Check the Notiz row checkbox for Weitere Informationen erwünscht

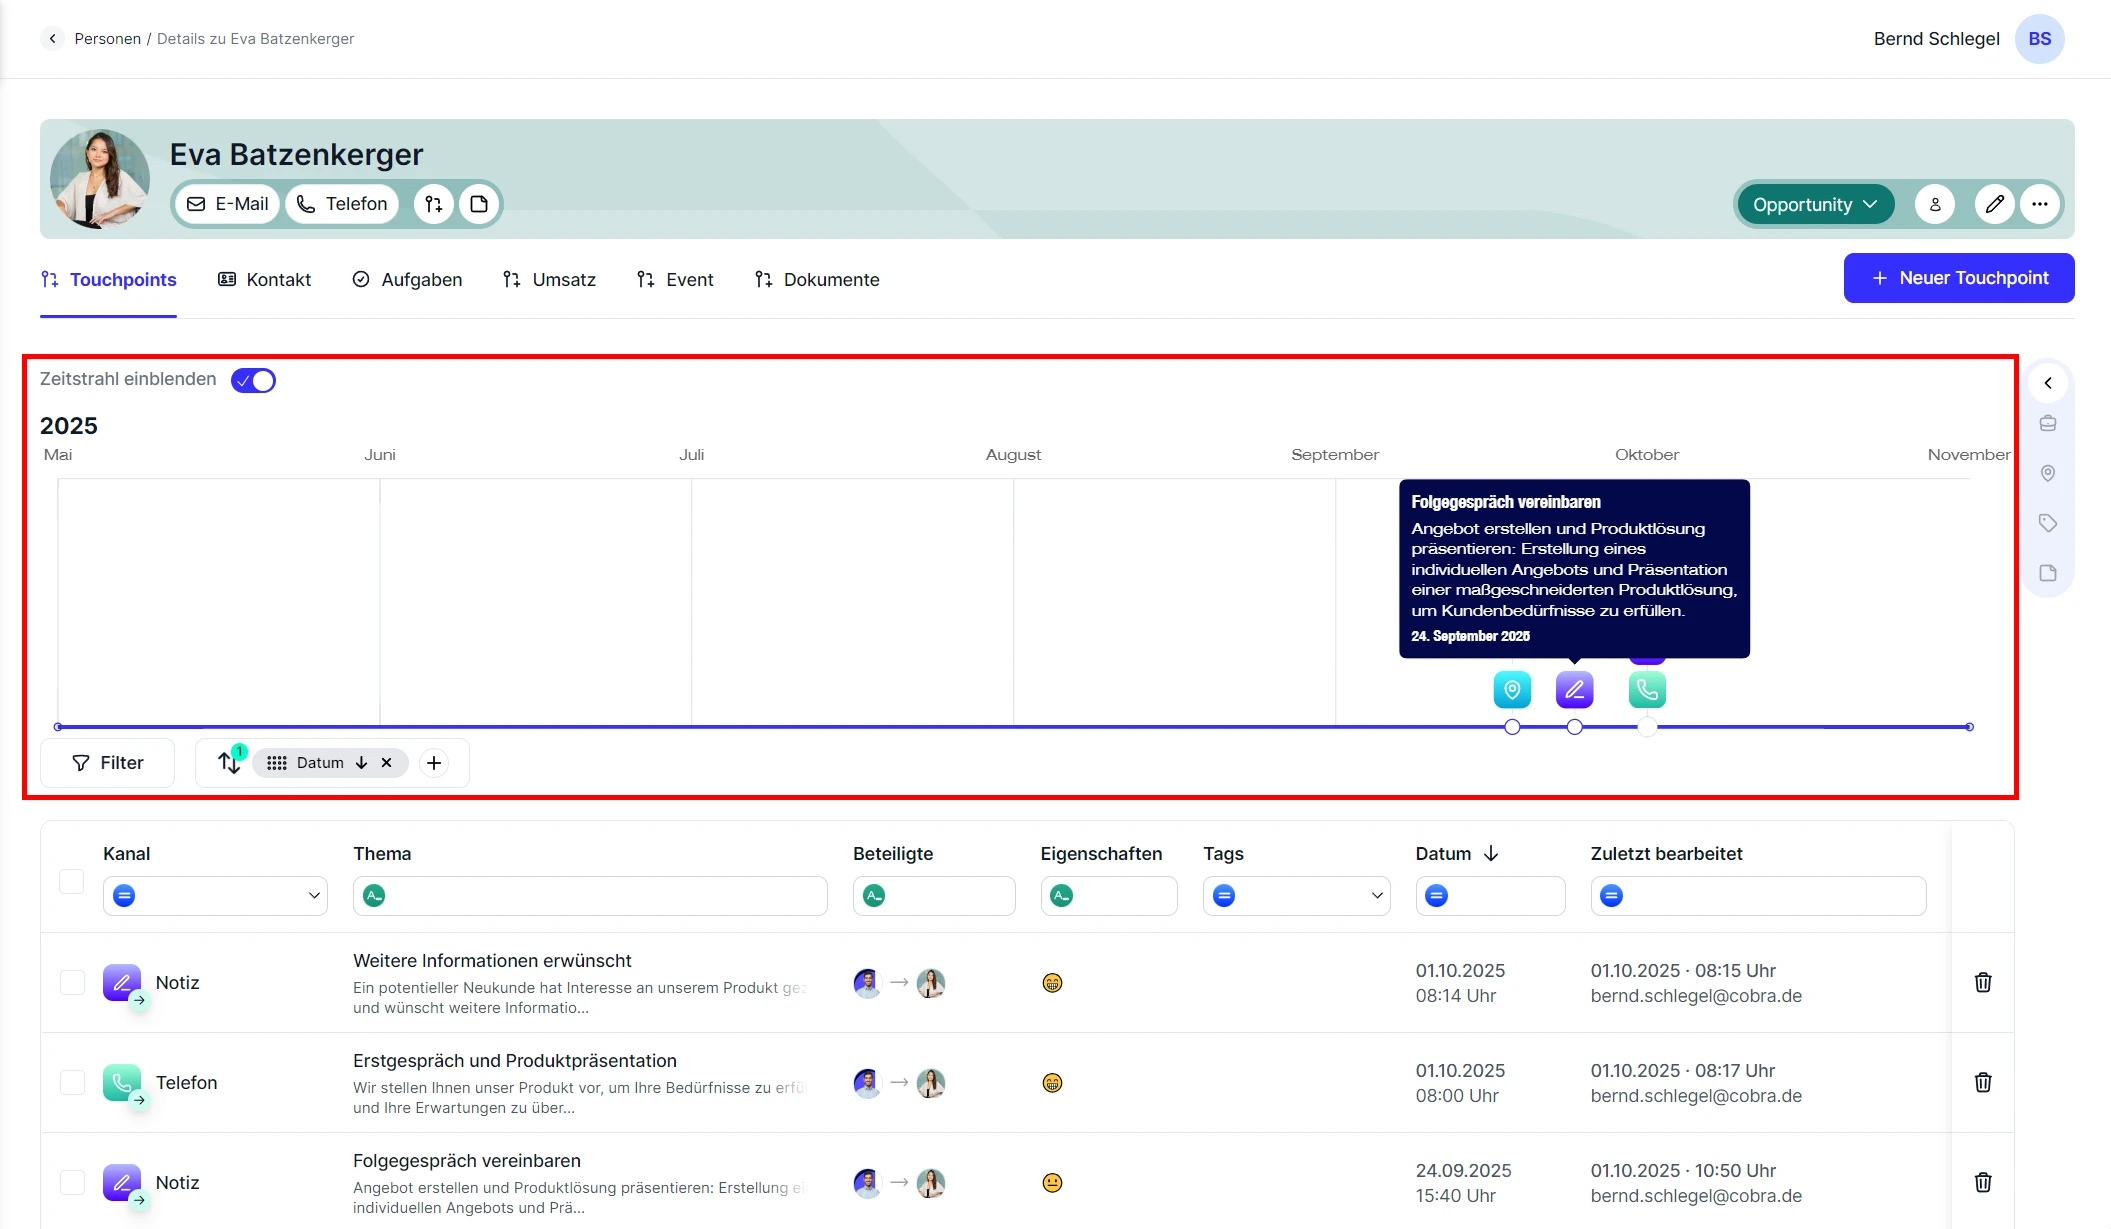coord(72,983)
